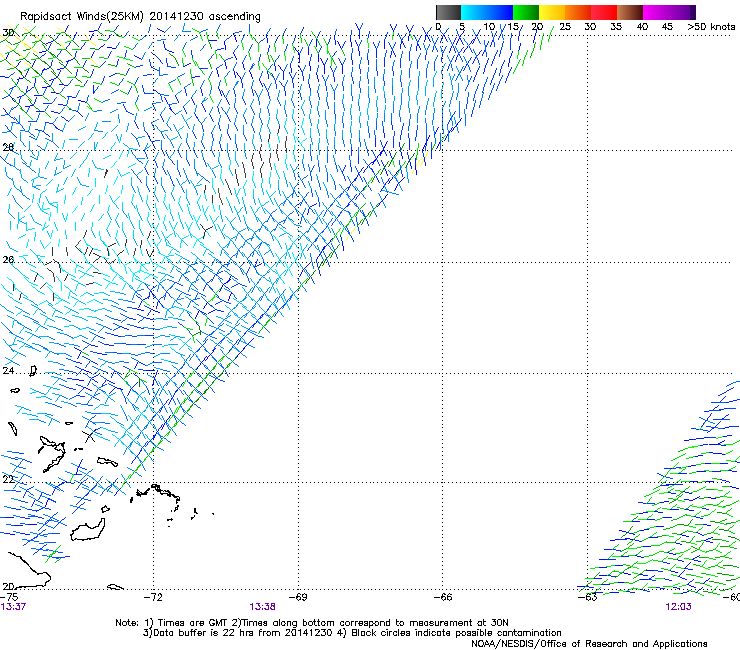Image resolution: width=740 pixels, height=650 pixels.
Task: Click the purple time stamp '12:03'
Action: [679, 607]
